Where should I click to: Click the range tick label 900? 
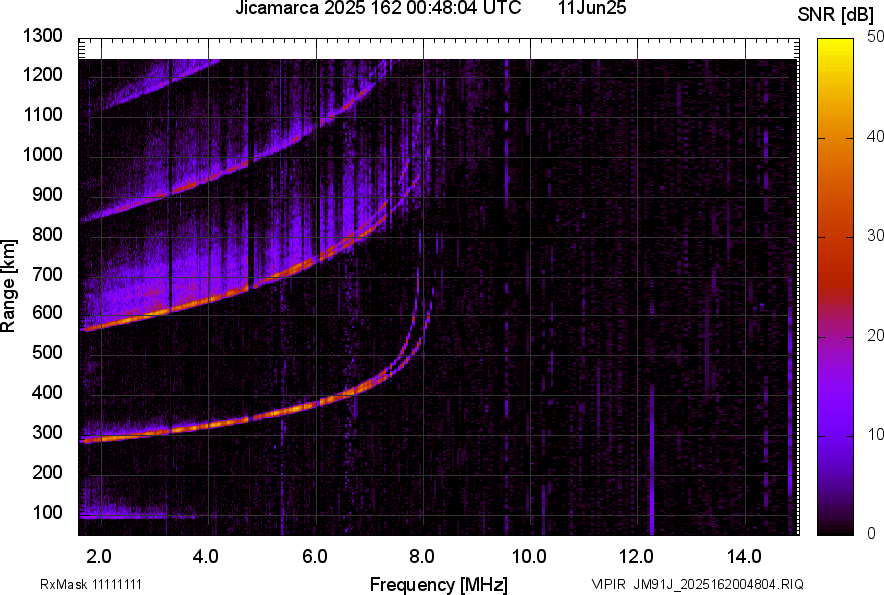(47, 194)
